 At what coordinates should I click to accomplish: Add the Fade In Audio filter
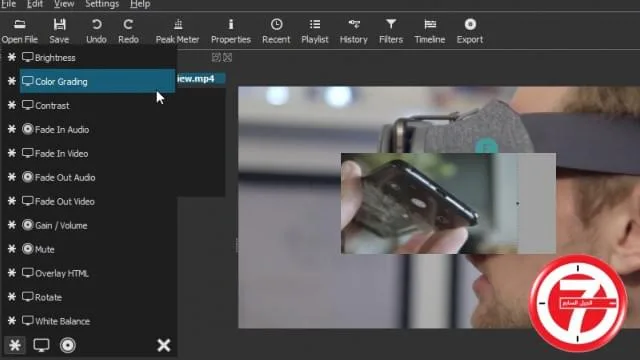coord(98,129)
